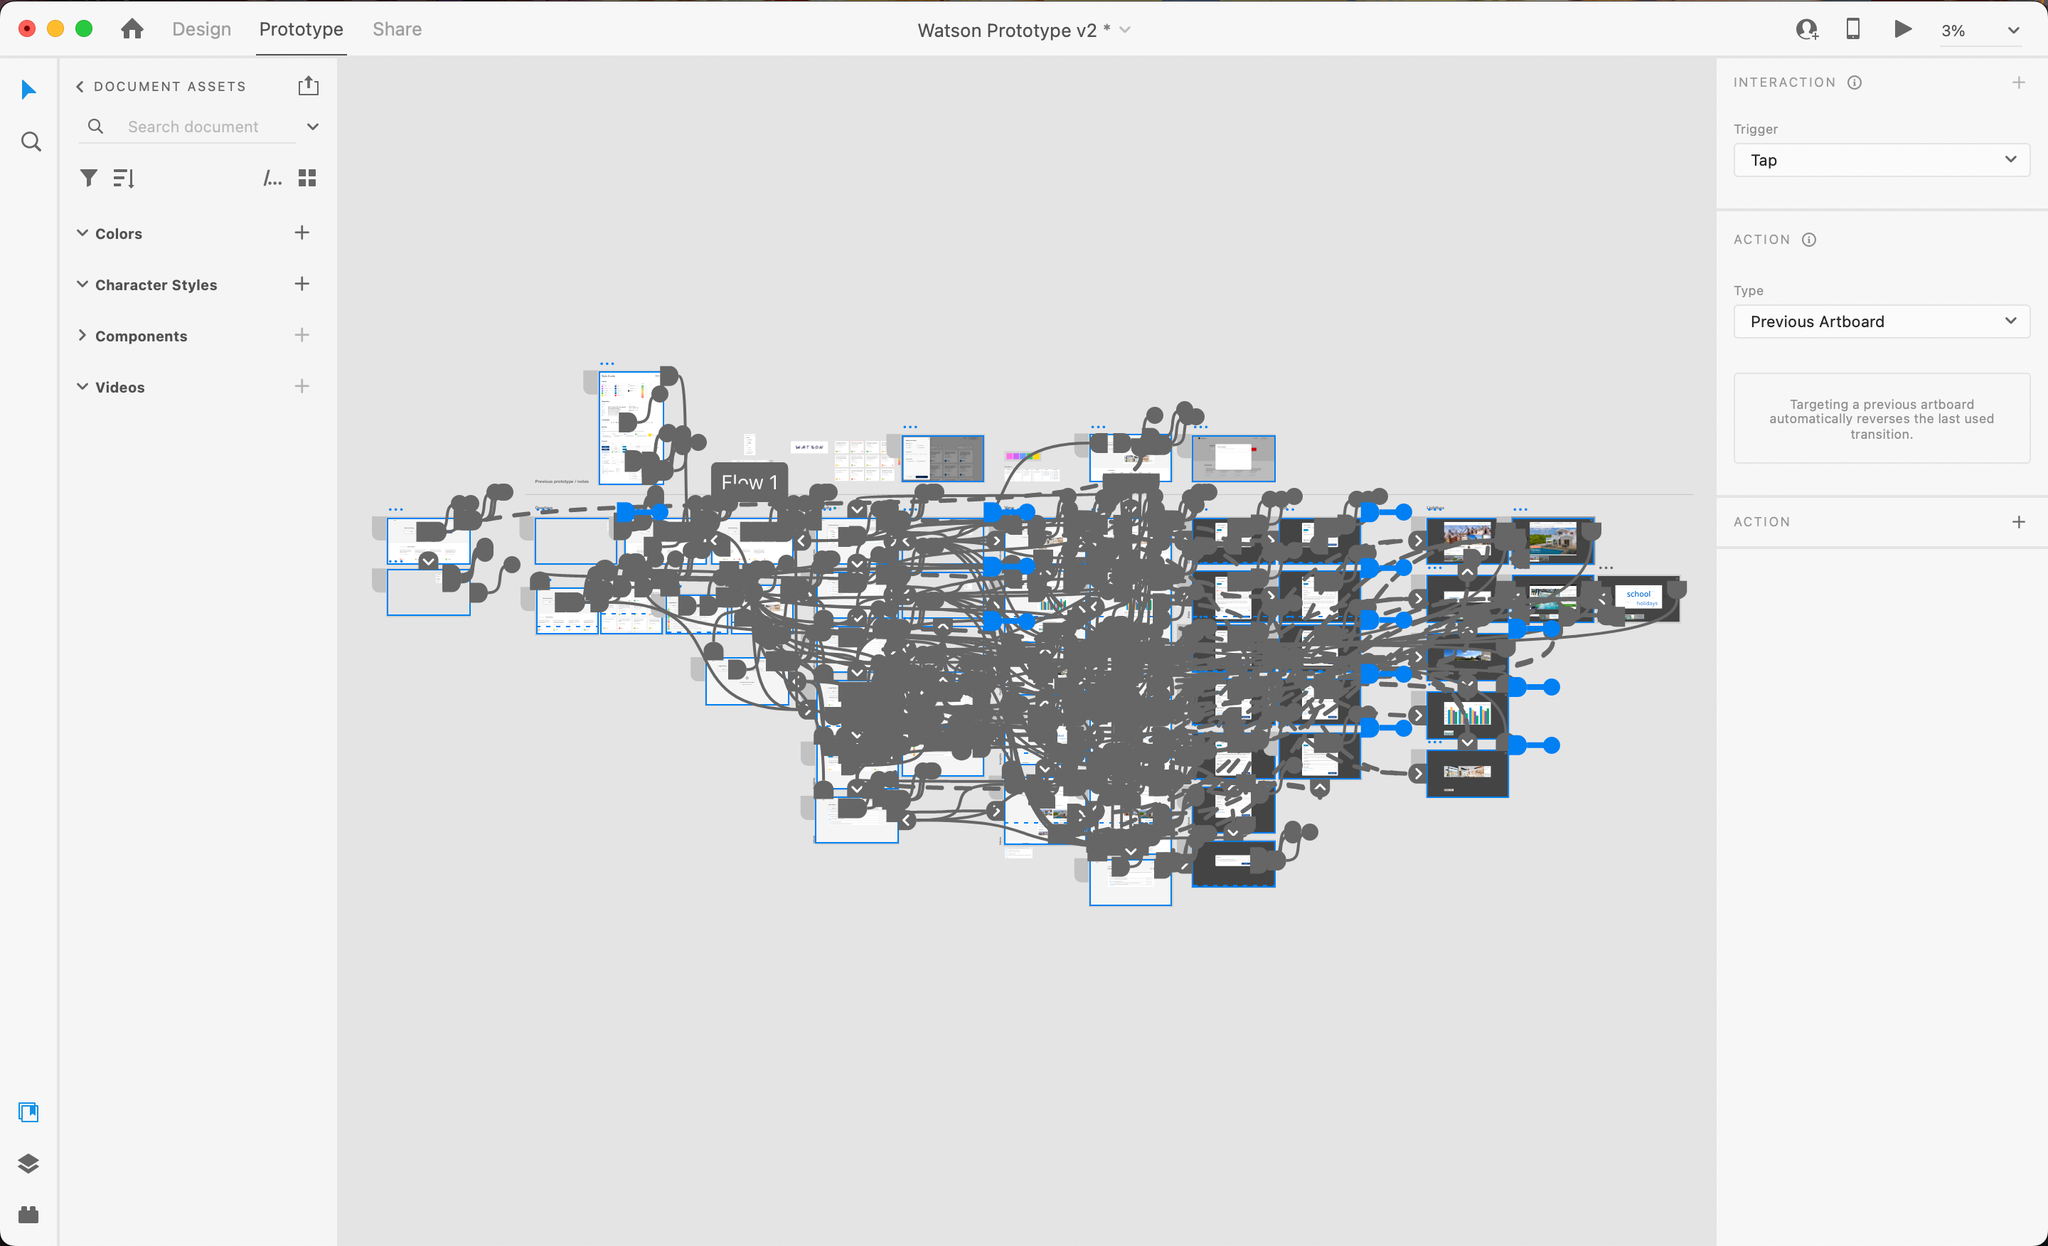Select the Select (arrow) tool
This screenshot has height=1246, width=2048.
[x=29, y=90]
